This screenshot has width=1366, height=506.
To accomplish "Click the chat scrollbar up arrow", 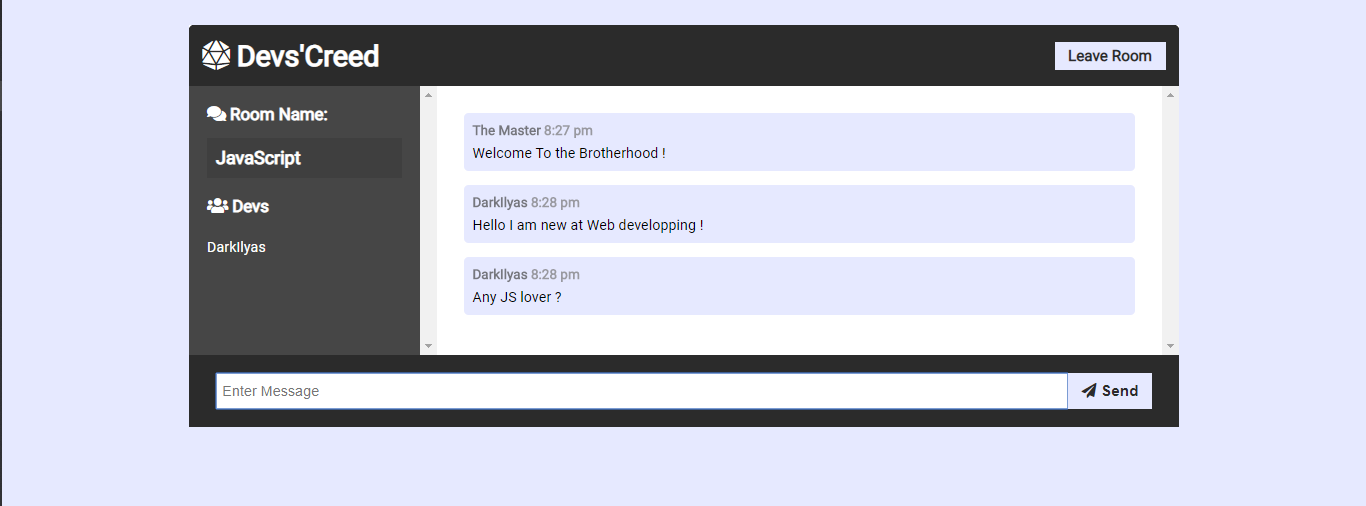I will click(x=1170, y=95).
